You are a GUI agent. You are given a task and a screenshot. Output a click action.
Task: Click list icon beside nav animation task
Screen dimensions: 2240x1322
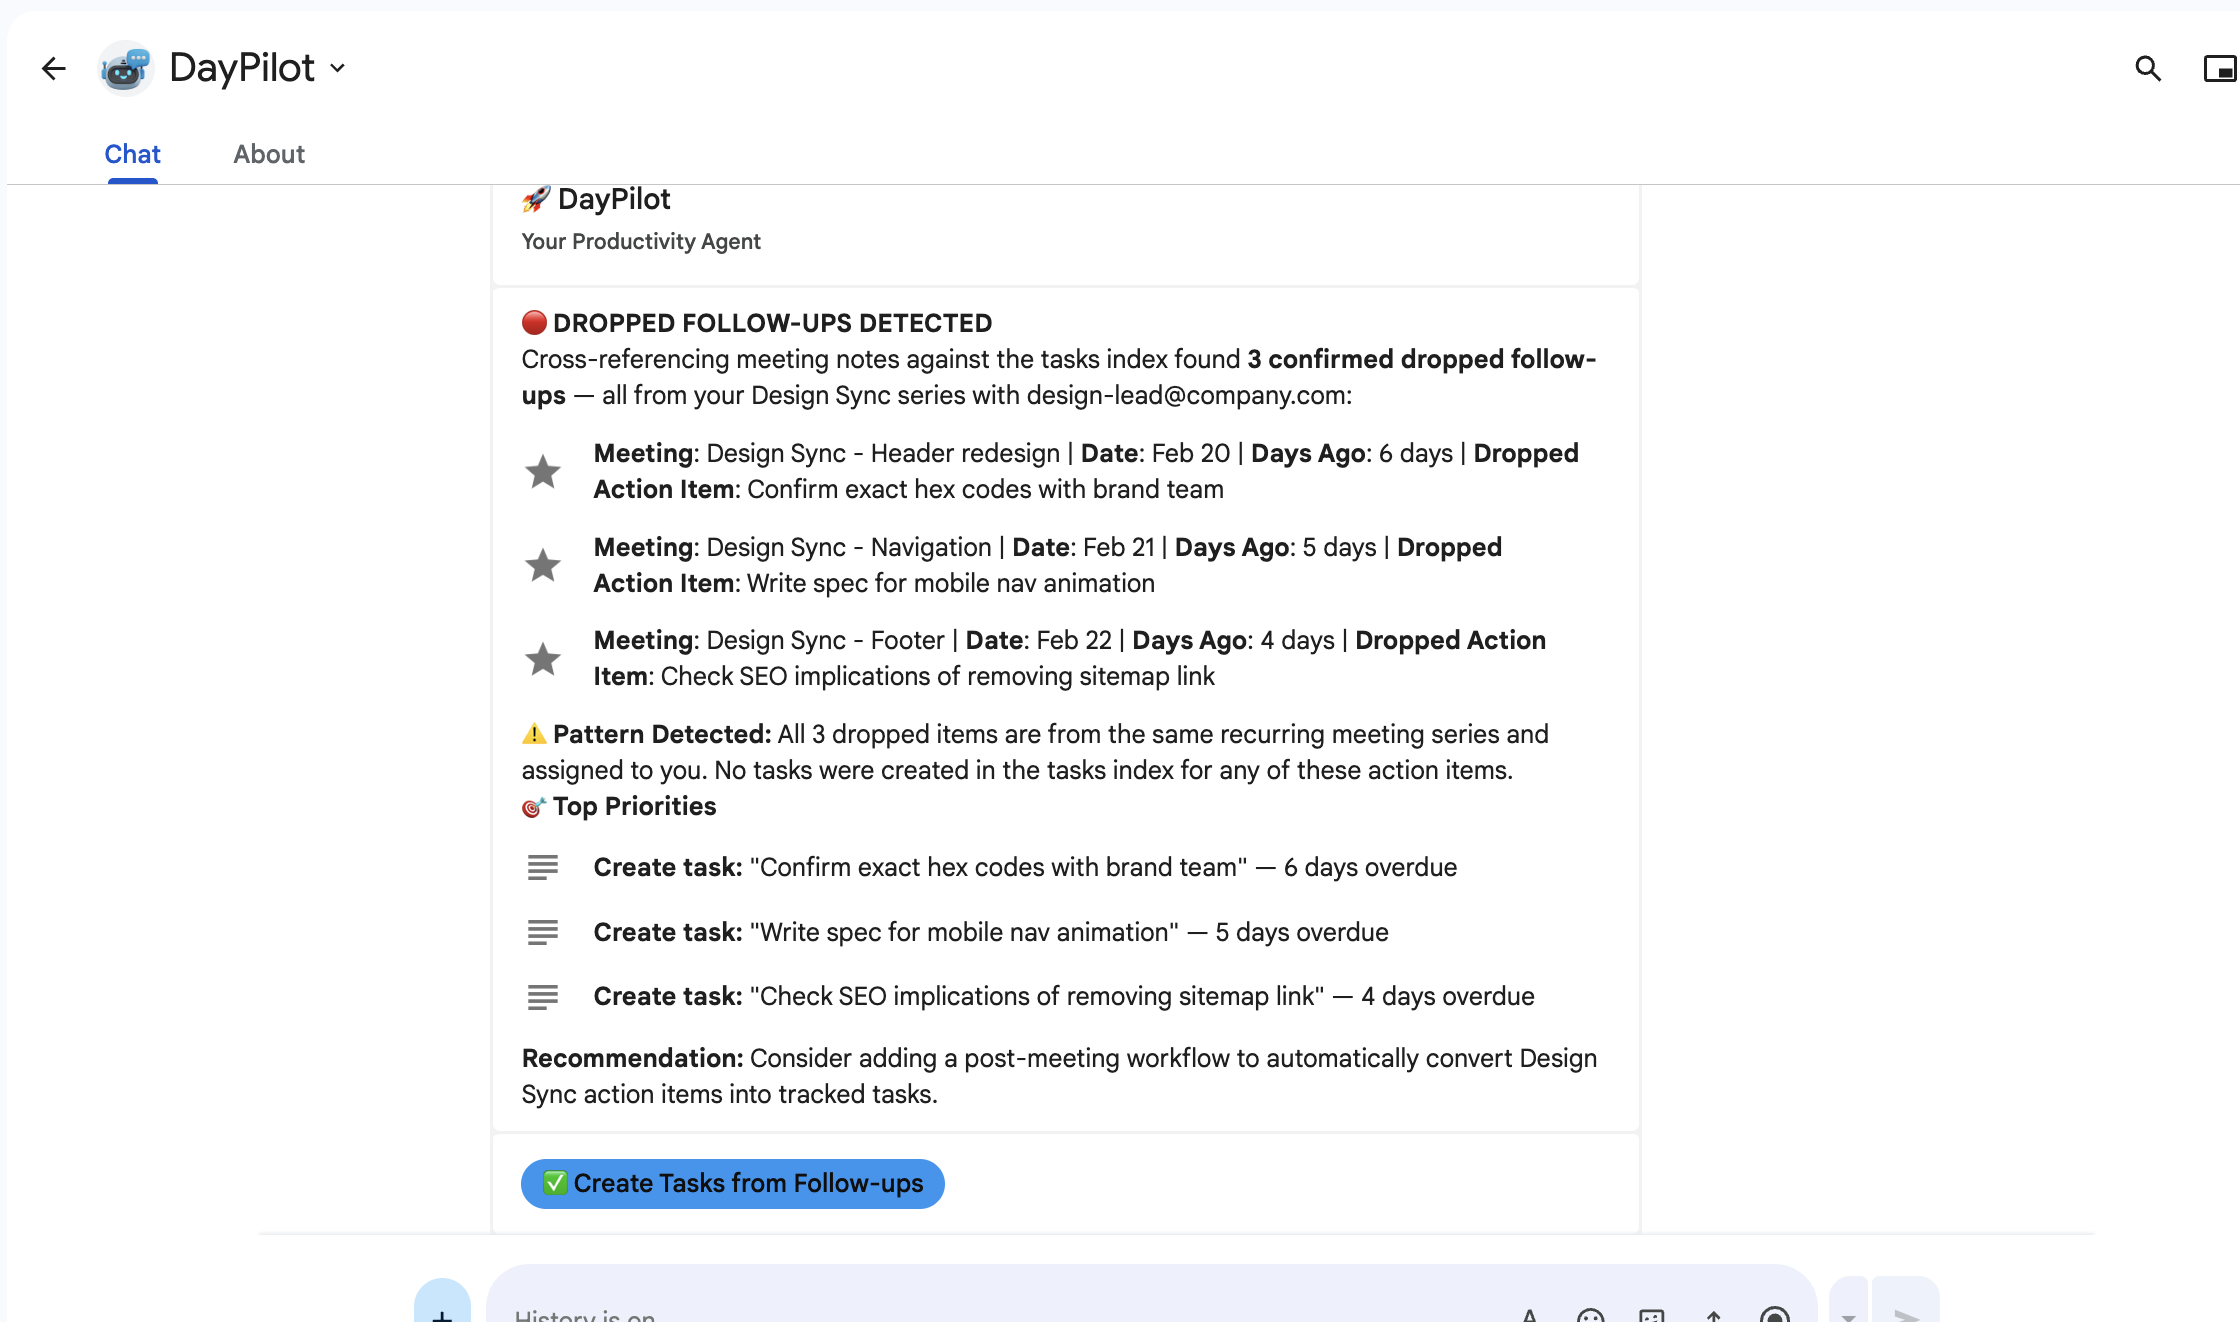click(x=543, y=932)
